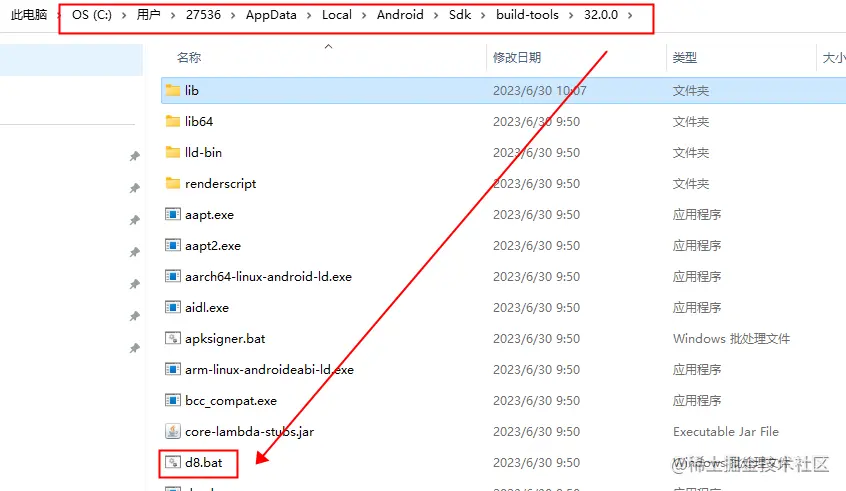The image size is (846, 491).
Task: Select file name core-lambda-stubs.jar
Action: [249, 432]
